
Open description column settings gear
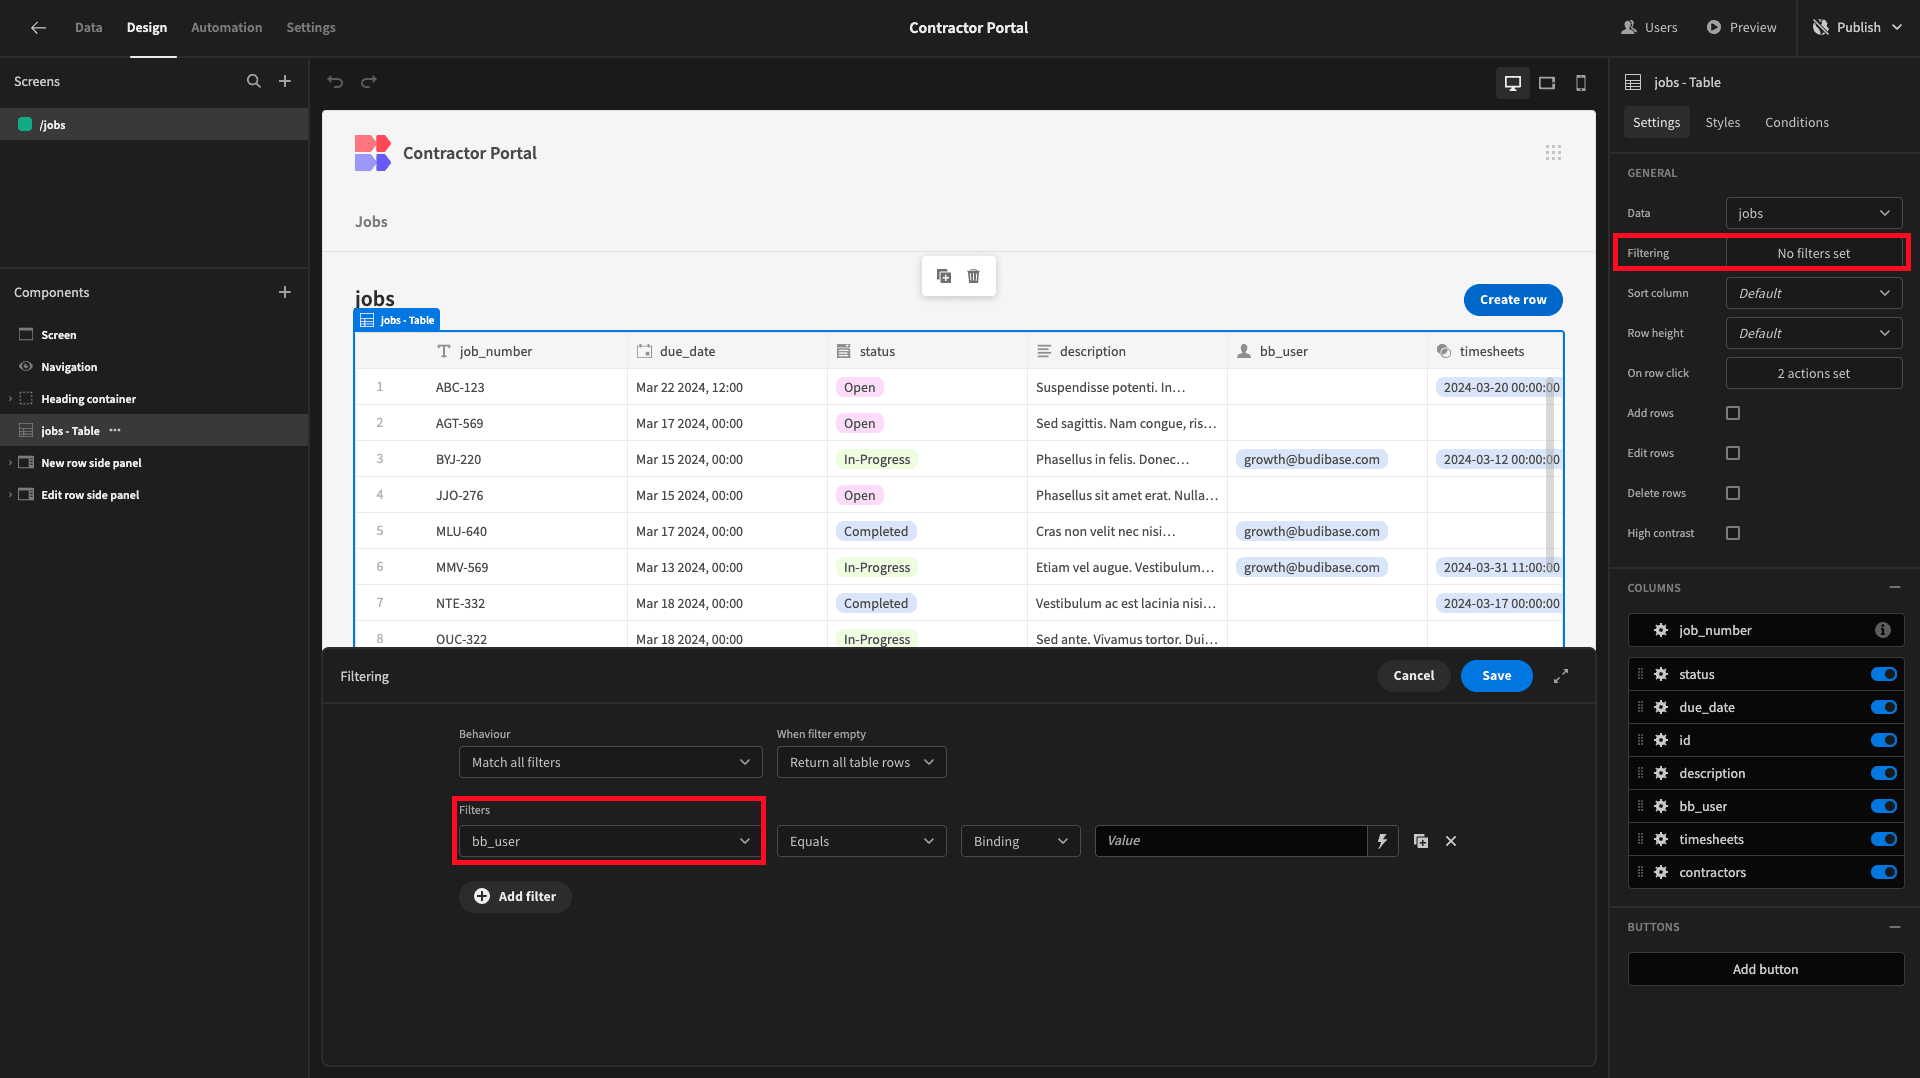click(x=1661, y=773)
